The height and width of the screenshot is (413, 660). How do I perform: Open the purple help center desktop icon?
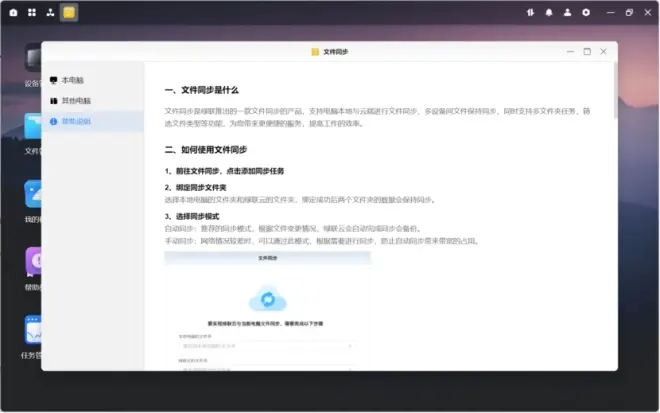point(33,261)
